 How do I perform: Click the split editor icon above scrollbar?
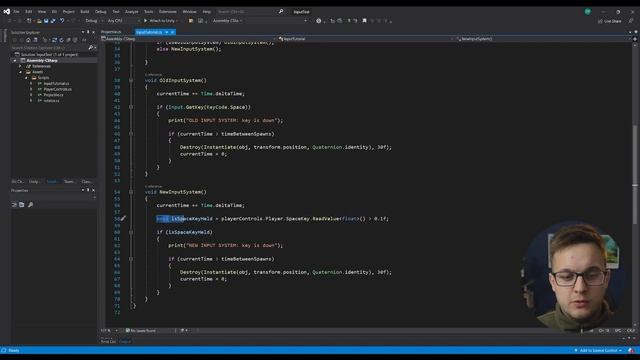tap(635, 39)
